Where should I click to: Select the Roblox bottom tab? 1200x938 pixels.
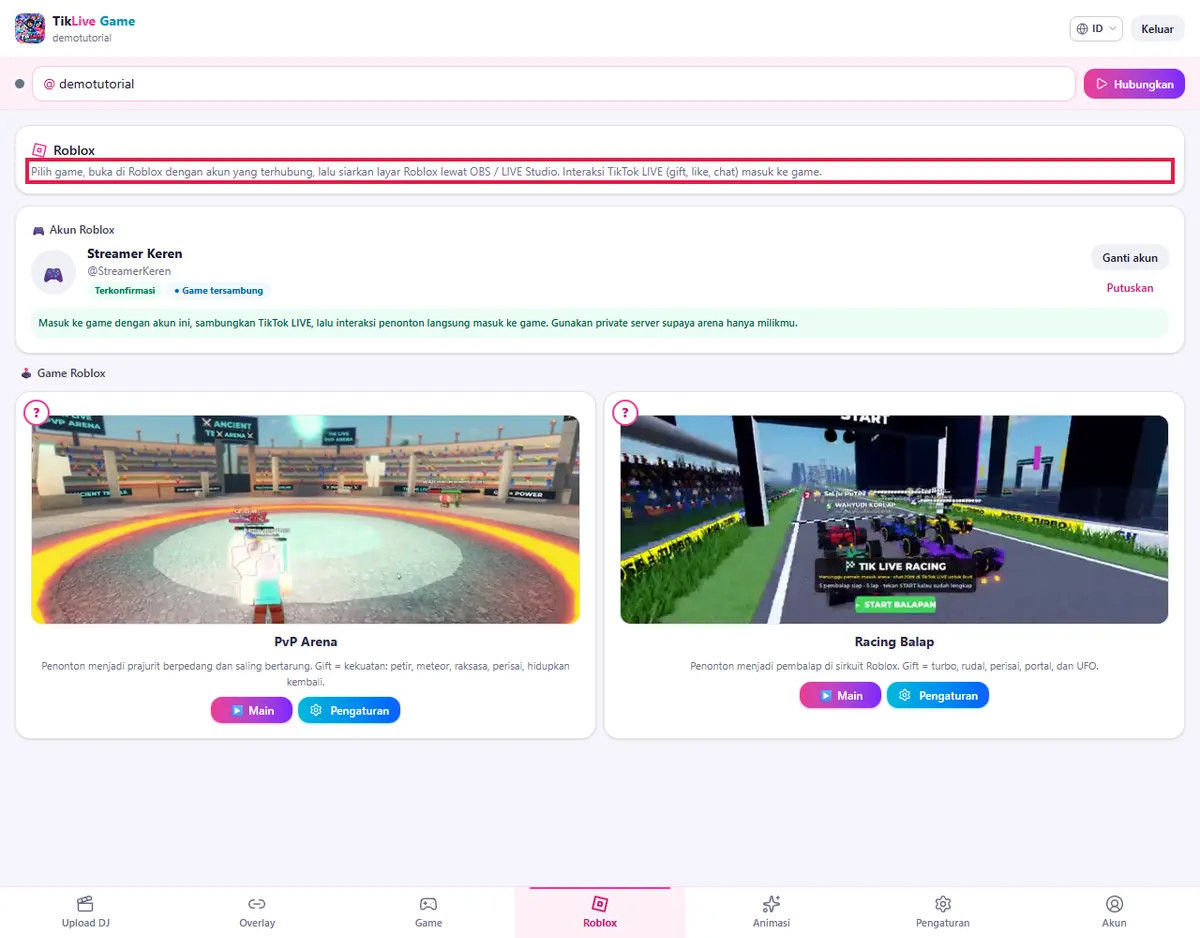(x=600, y=911)
